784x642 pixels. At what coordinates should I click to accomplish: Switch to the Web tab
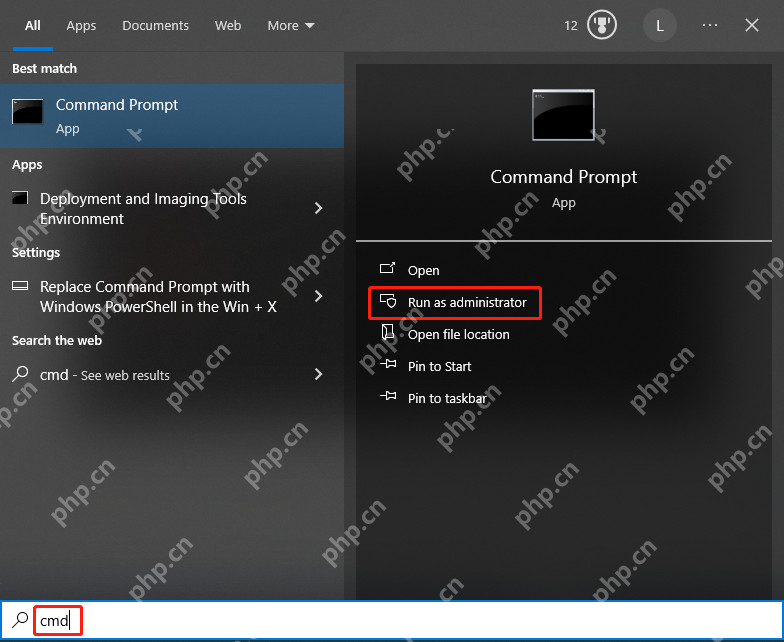click(x=228, y=26)
